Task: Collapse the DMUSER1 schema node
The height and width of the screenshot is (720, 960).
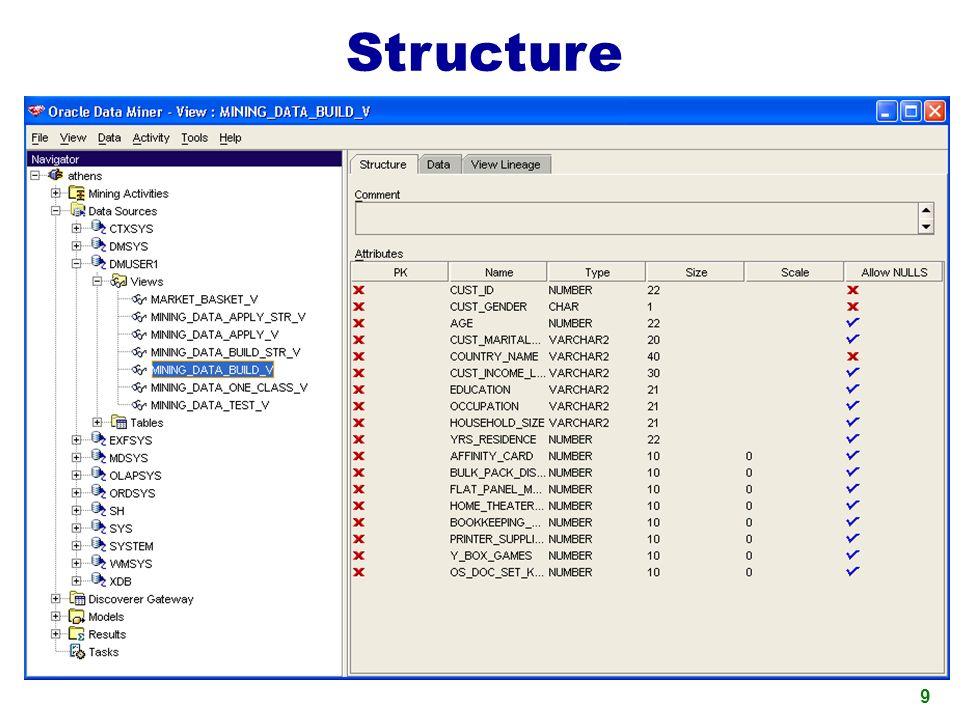Action: [x=76, y=264]
